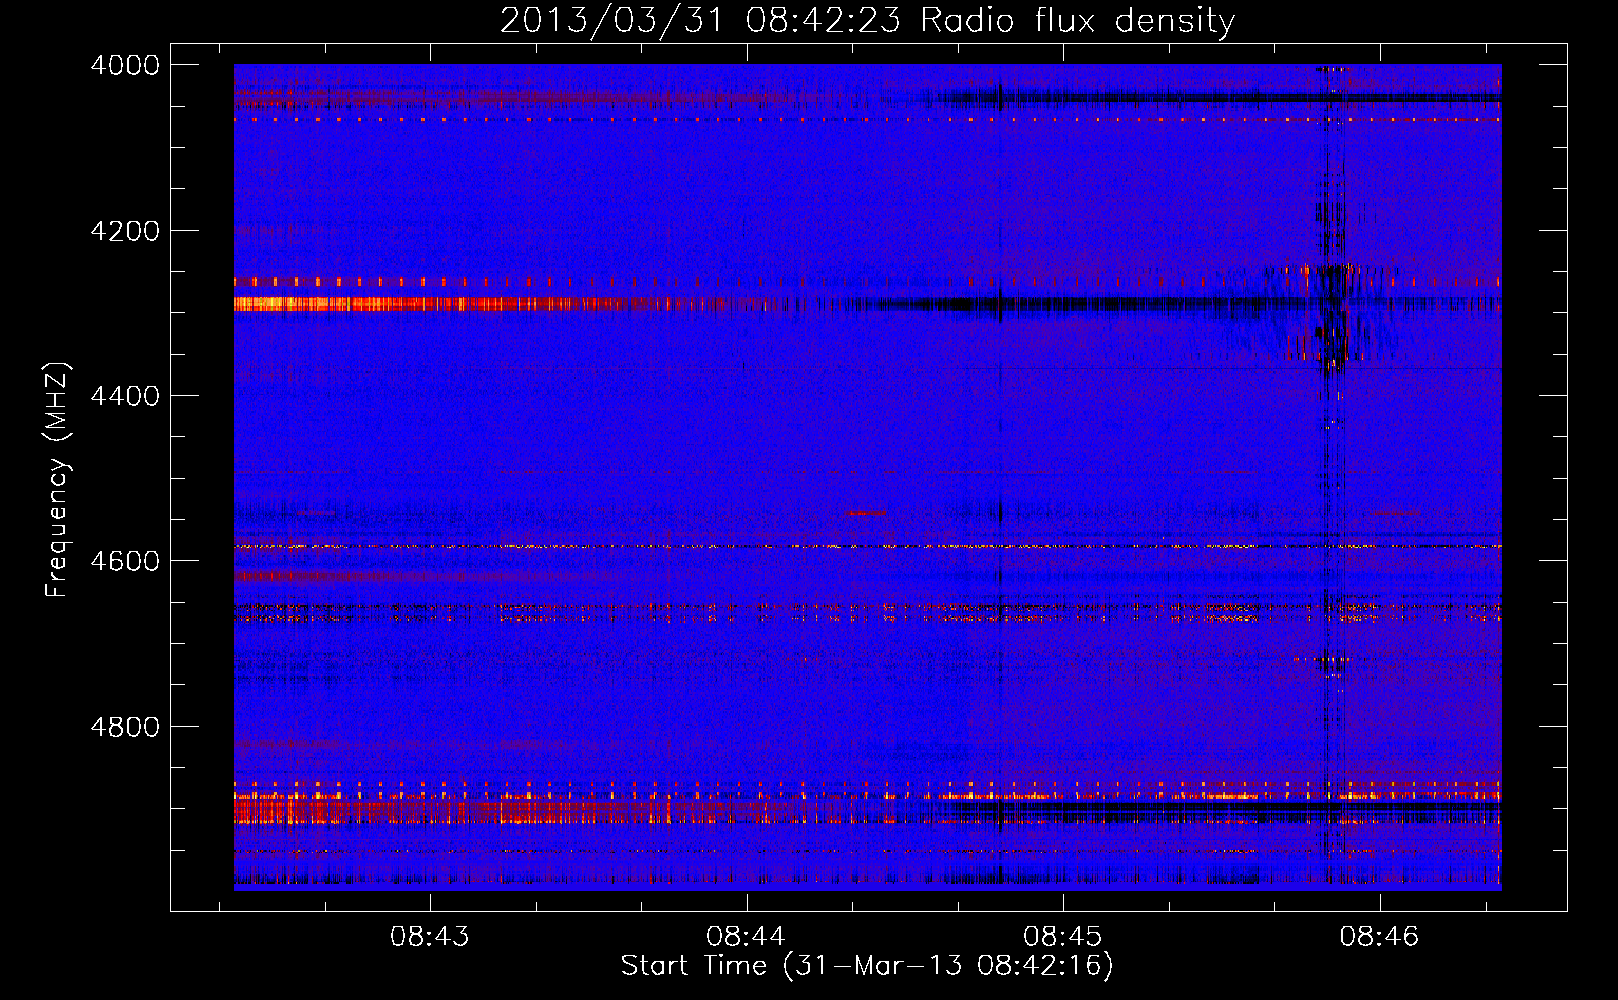Select the 08:46 time tick label
The image size is (1618, 1000).
pyautogui.click(x=1380, y=936)
